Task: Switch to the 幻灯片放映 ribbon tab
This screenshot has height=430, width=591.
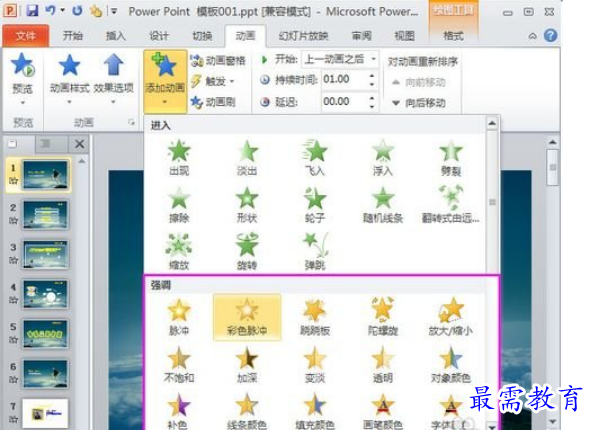Action: coord(303,36)
